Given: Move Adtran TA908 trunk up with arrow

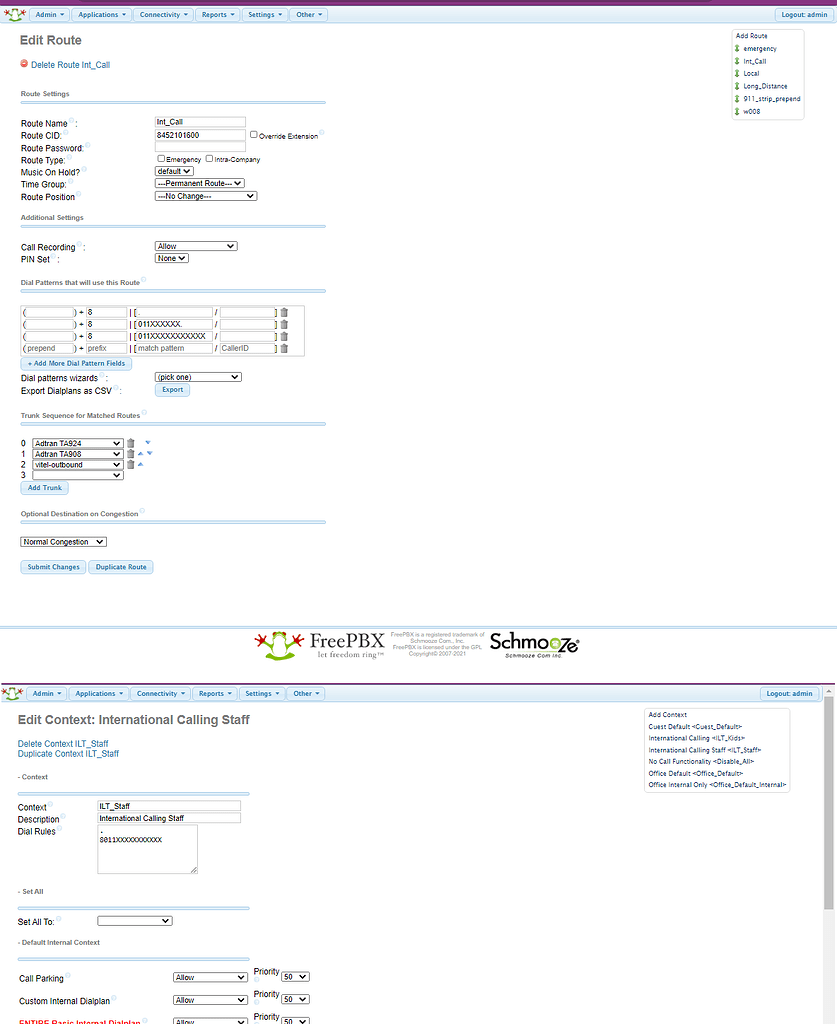Looking at the screenshot, I should (140, 453).
